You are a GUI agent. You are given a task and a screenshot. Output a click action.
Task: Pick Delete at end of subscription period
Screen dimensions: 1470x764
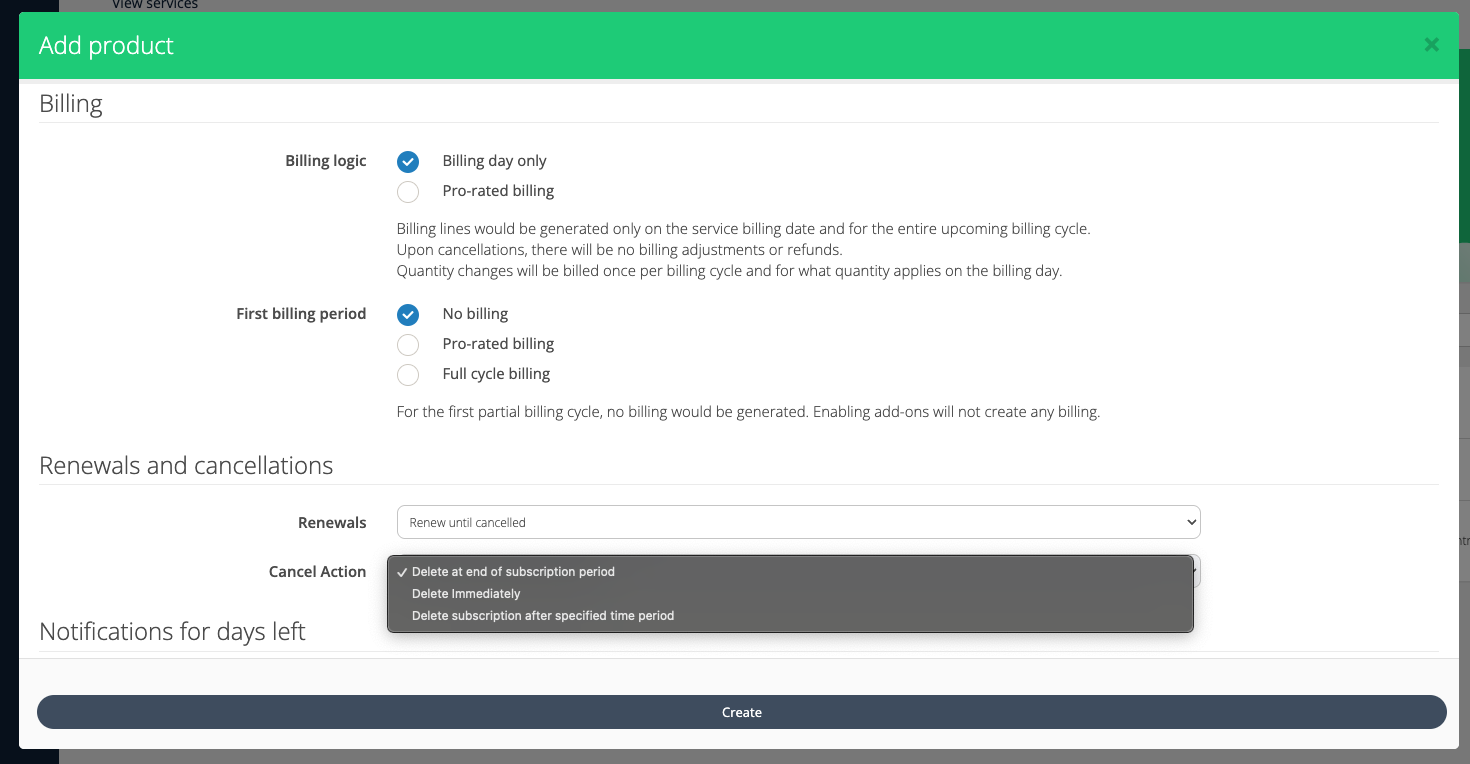pyautogui.click(x=513, y=572)
